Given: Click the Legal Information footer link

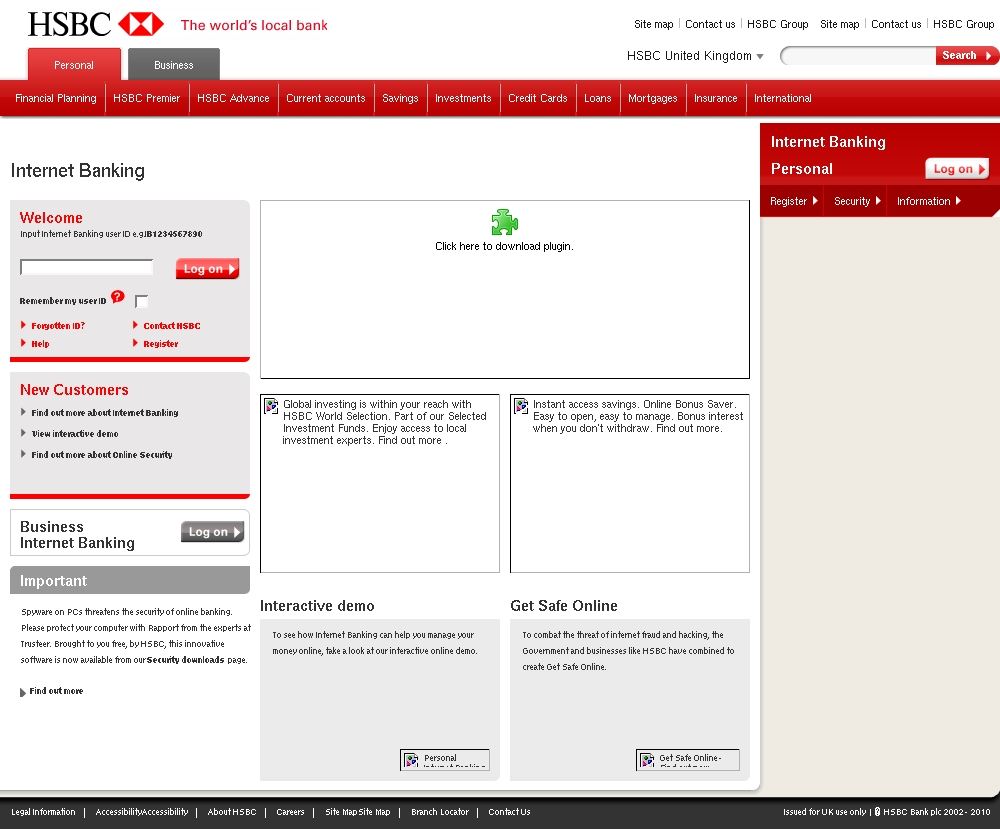Looking at the screenshot, I should point(43,812).
